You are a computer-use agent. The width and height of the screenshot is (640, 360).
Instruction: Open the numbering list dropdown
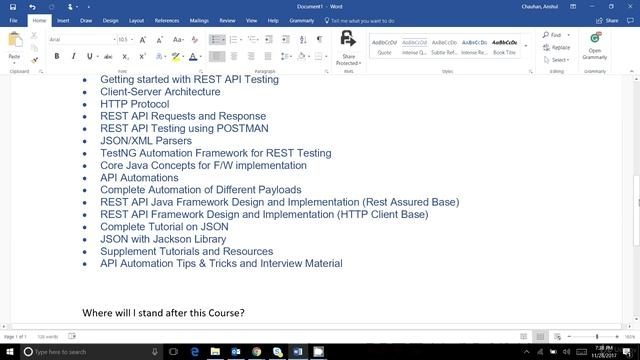tap(241, 40)
